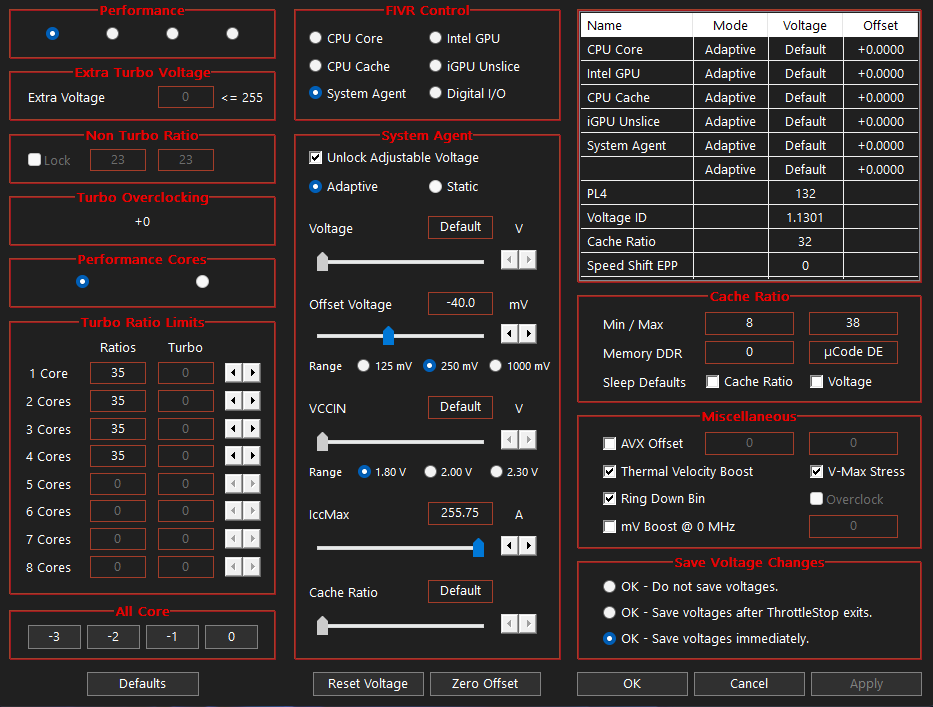Select OK - Do not save voltages
This screenshot has height=707, width=933.
609,586
